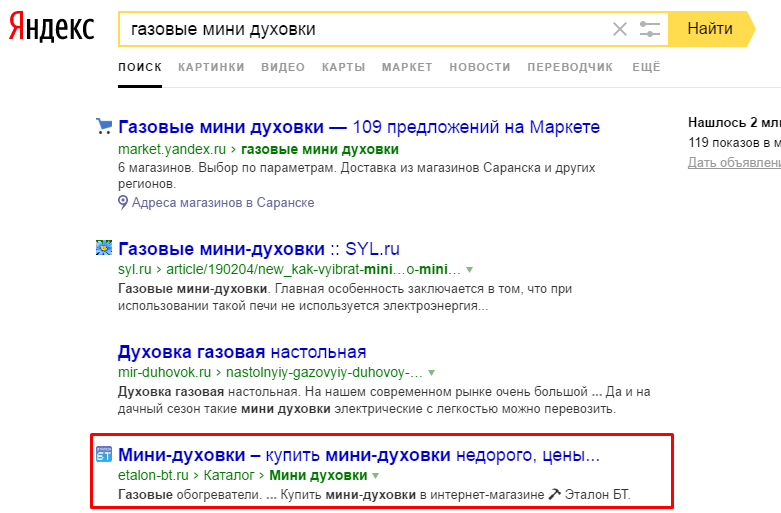The width and height of the screenshot is (781, 513).
Task: Click bold газовые мини духовки in Market URL
Action: (320, 149)
